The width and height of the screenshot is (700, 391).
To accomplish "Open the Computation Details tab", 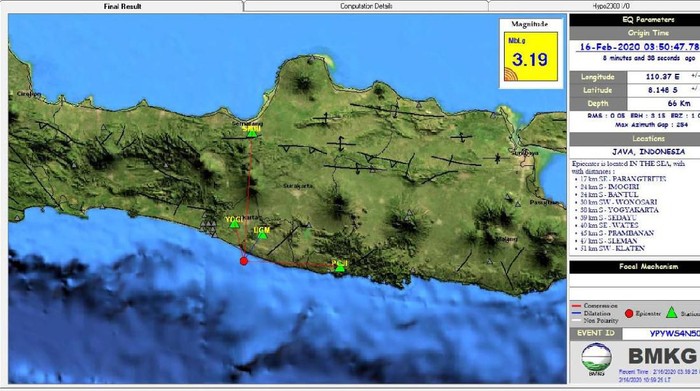I will [x=366, y=6].
